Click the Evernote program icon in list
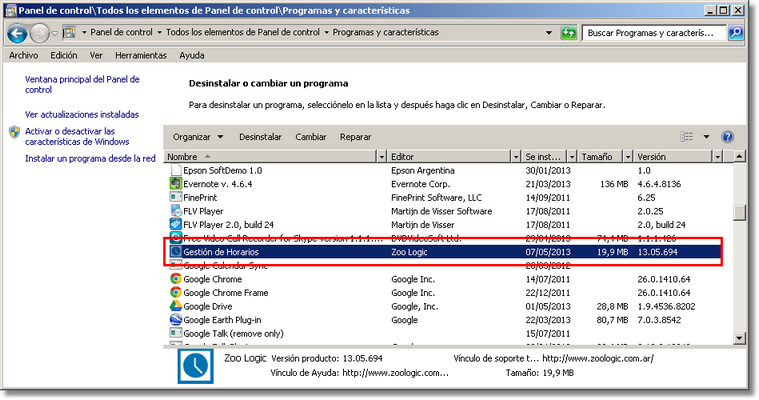Image resolution: width=759 pixels, height=400 pixels. coord(175,184)
